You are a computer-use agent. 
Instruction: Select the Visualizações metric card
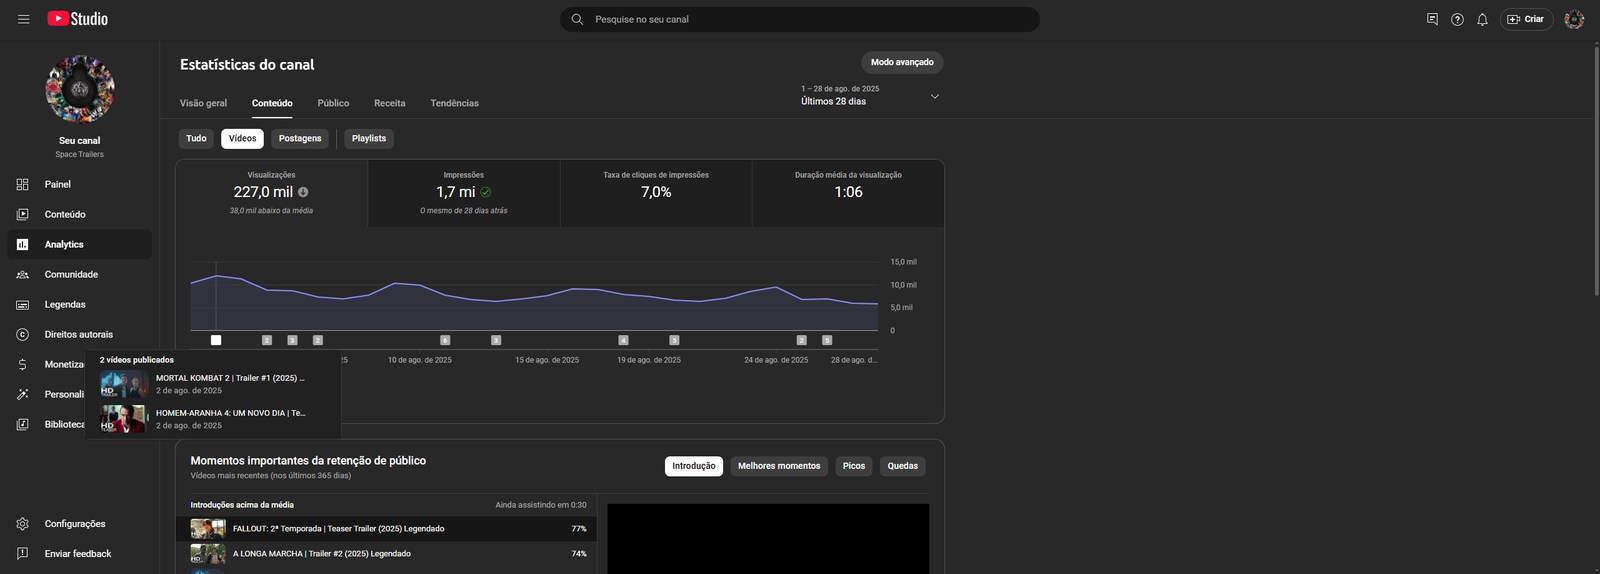[x=272, y=193]
